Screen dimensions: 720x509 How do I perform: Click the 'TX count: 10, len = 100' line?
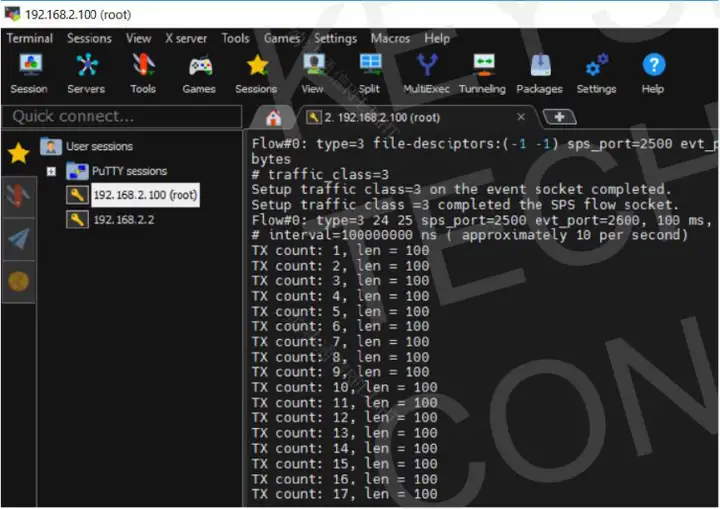tap(344, 387)
